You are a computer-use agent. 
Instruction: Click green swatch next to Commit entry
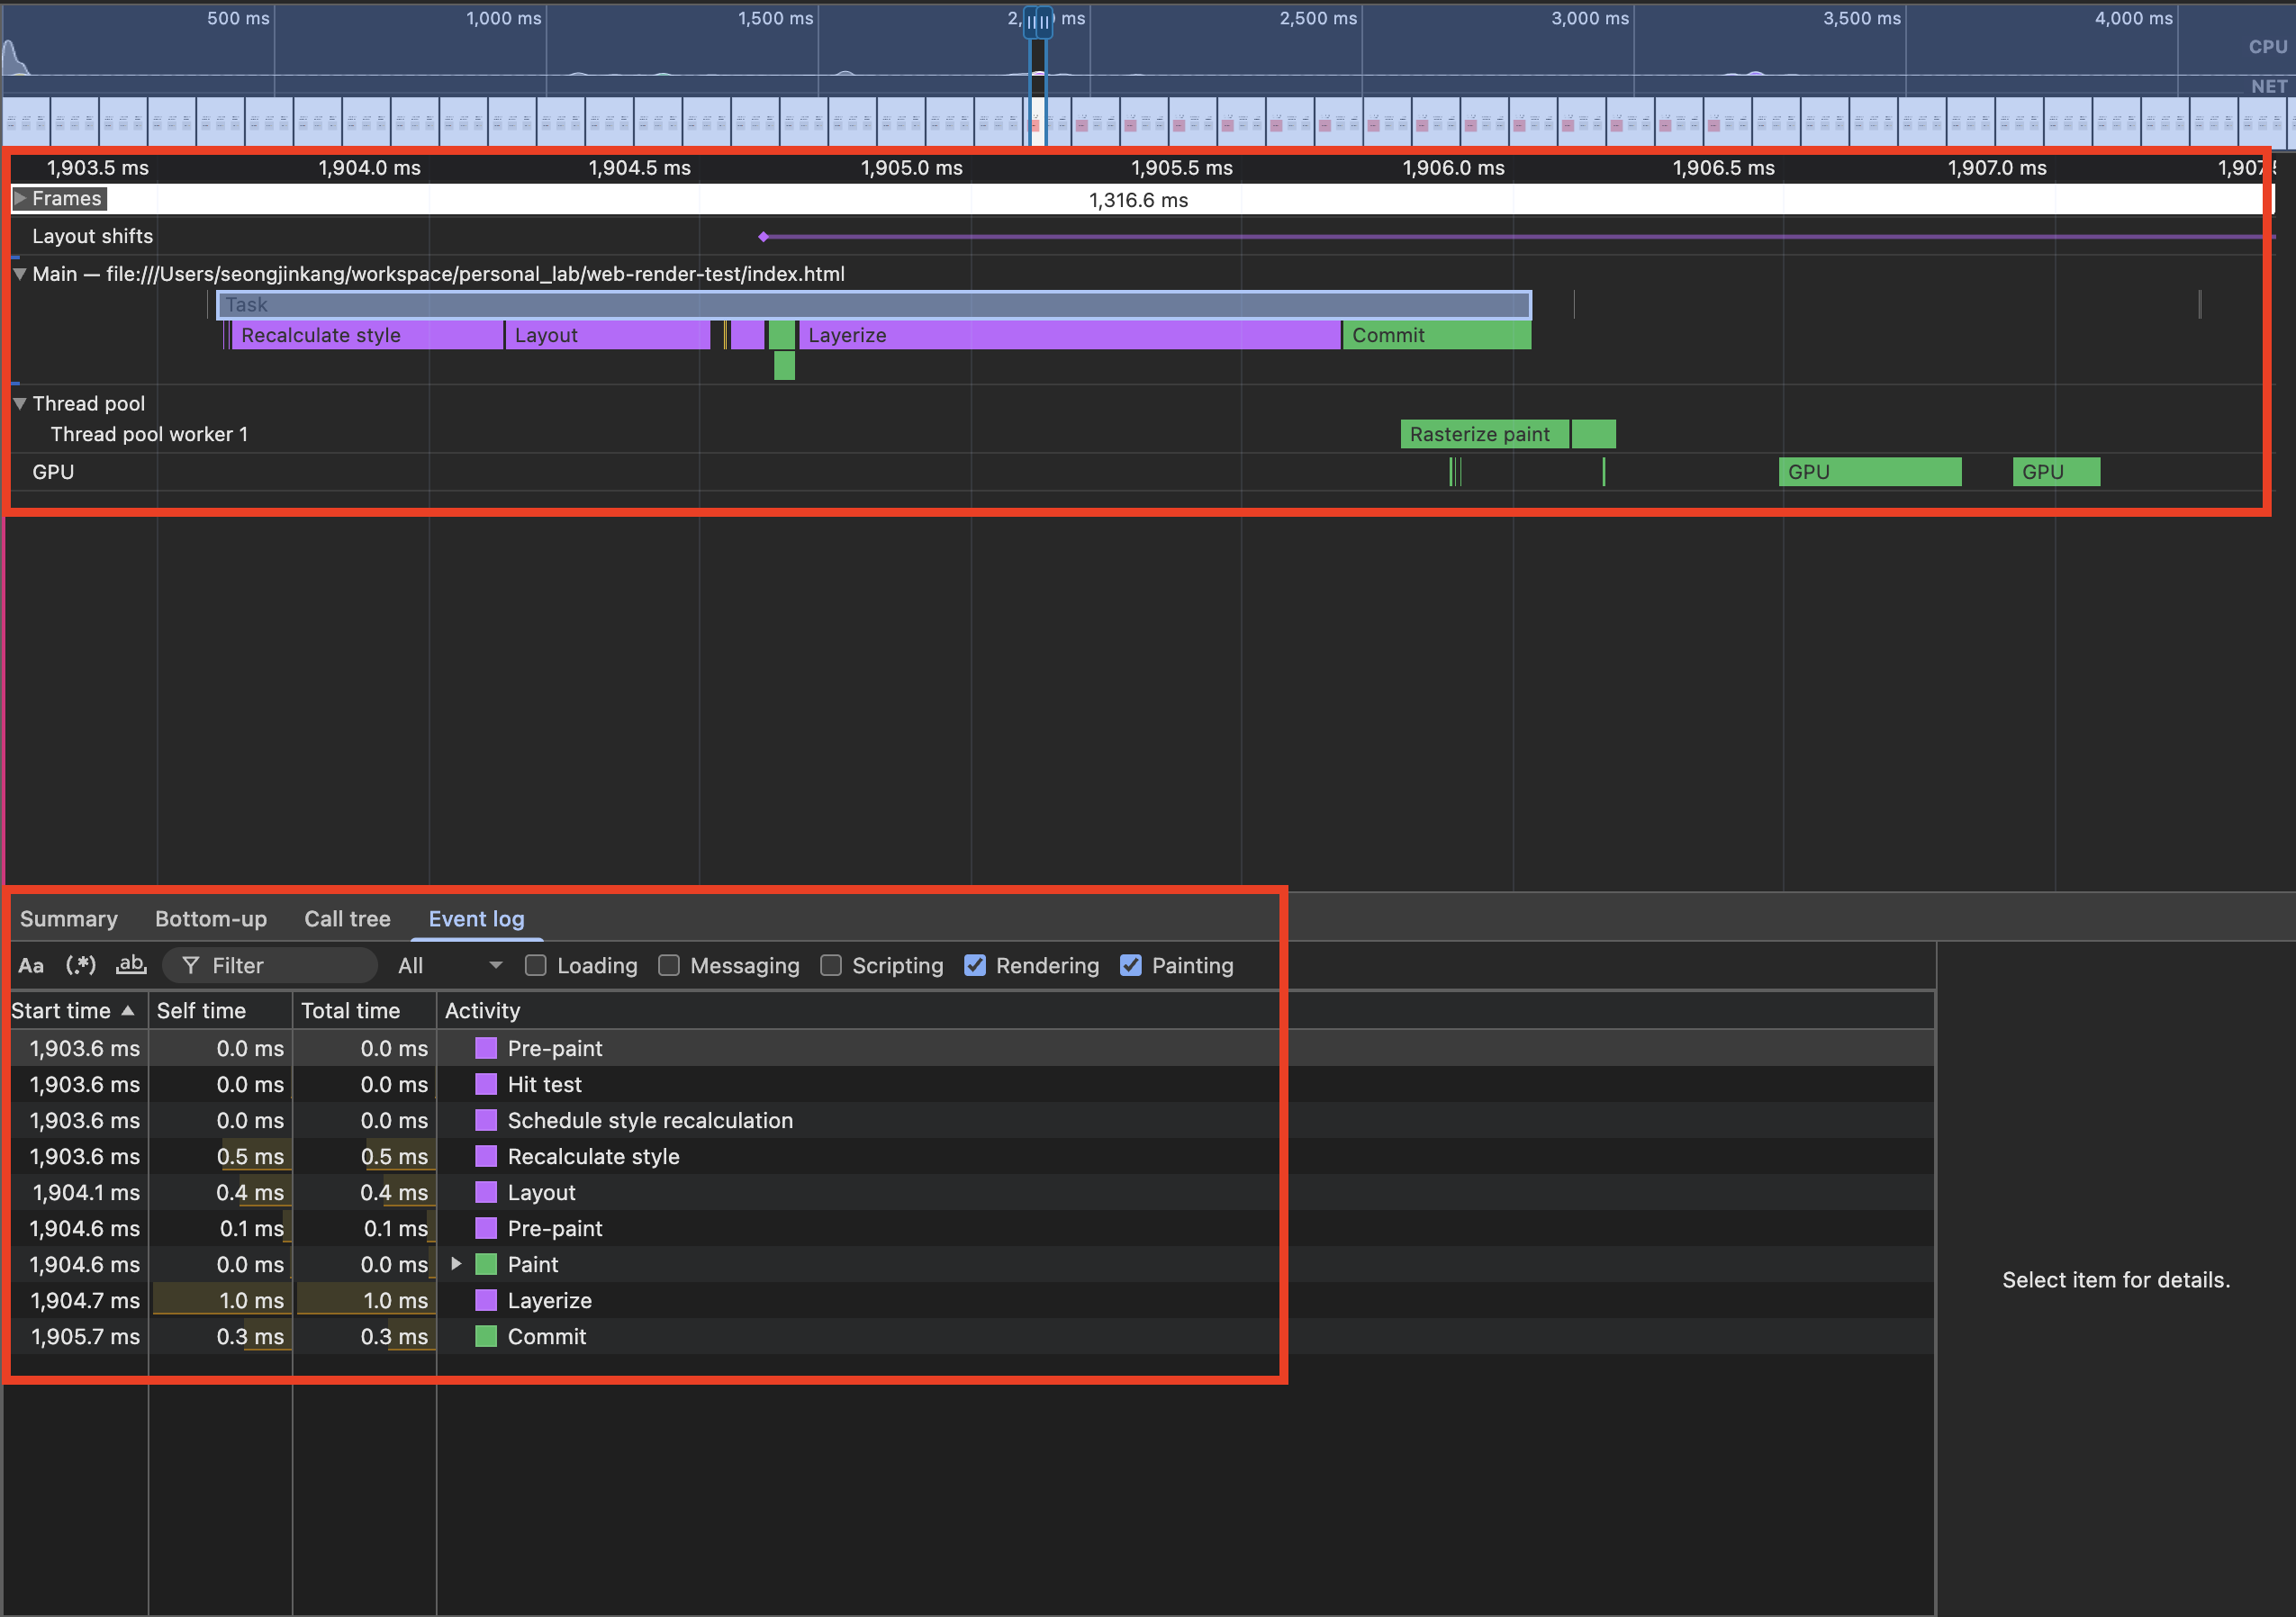(x=486, y=1336)
